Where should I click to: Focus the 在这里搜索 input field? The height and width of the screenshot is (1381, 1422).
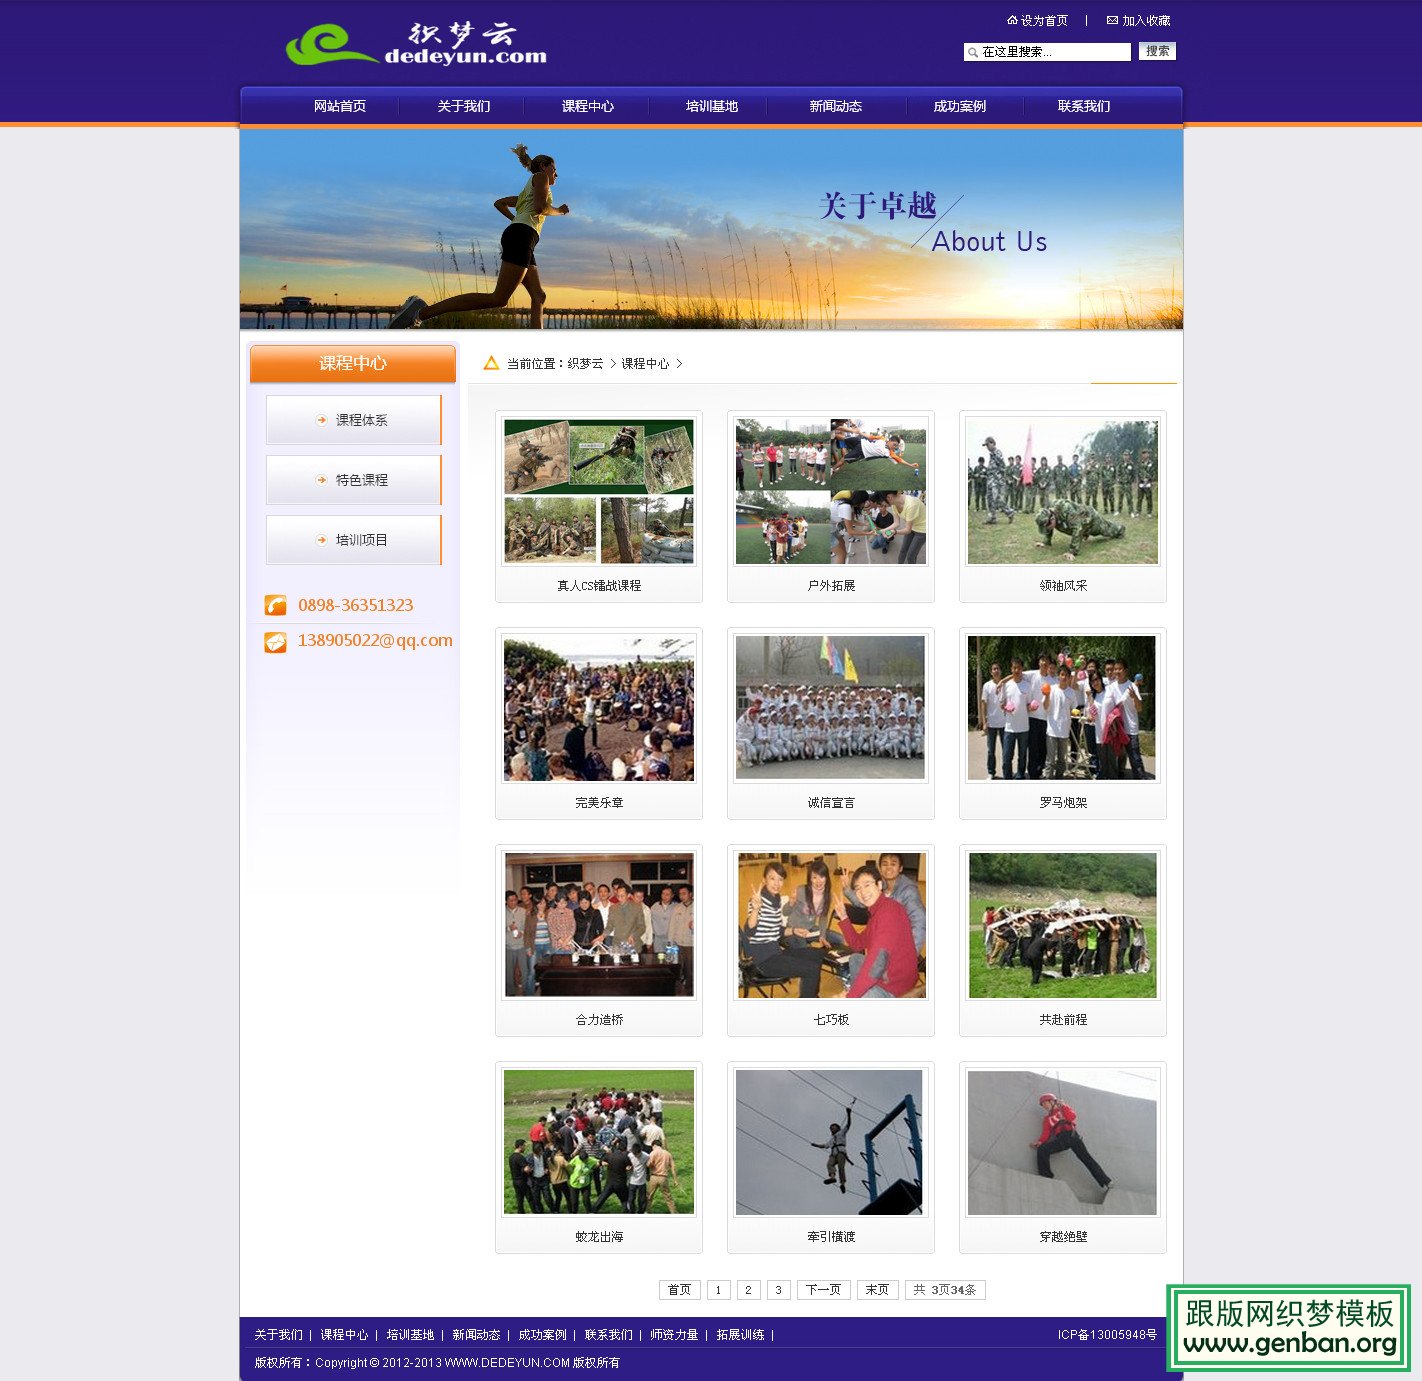coord(1053,52)
